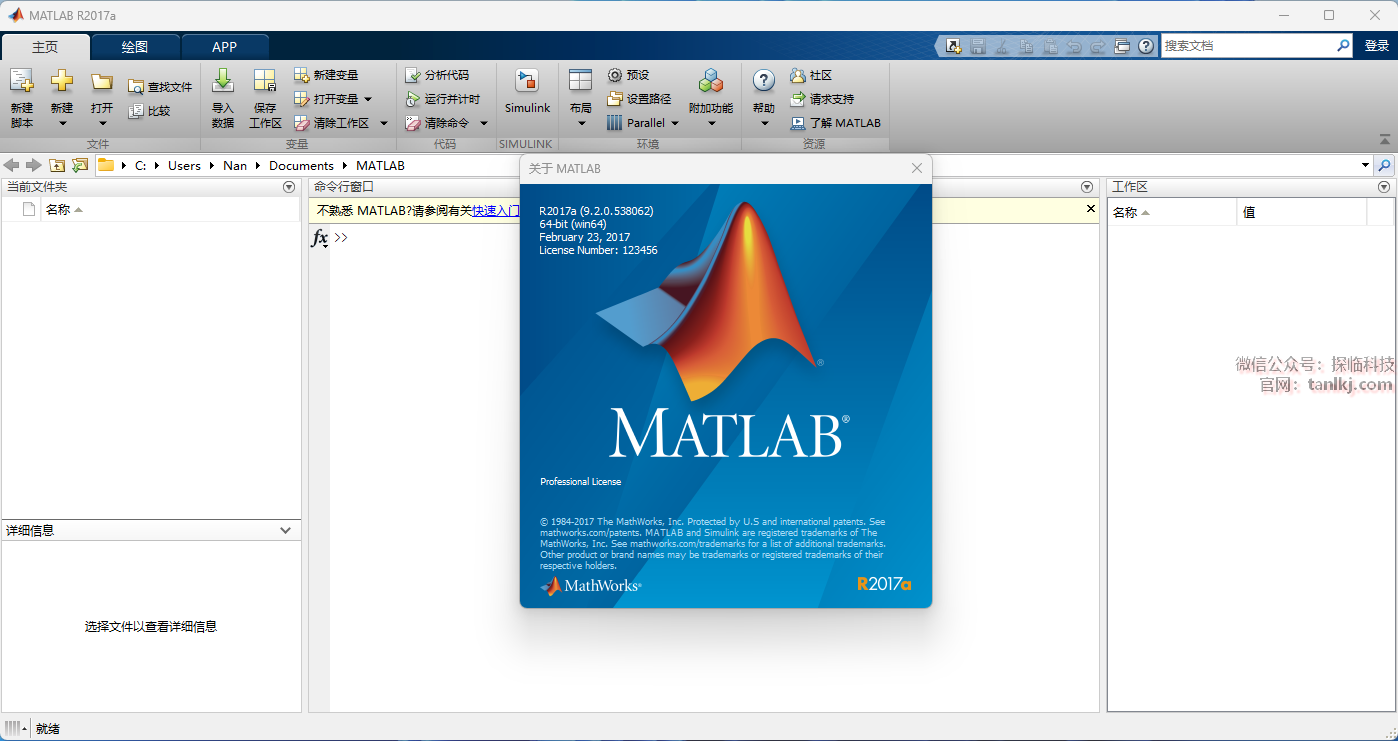Viewport: 1398px width, 741px height.
Task: Go up one folder level in the address bar
Action: click(x=57, y=165)
